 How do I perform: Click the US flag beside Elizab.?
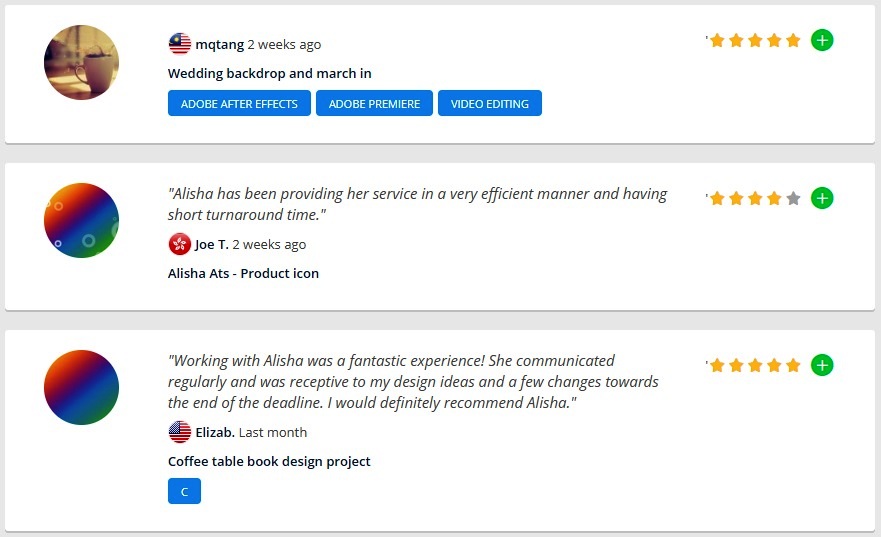tap(180, 432)
